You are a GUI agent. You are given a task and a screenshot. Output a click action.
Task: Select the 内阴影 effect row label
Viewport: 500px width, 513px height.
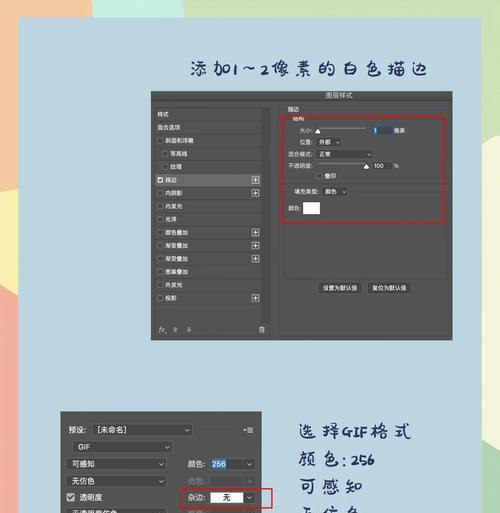pyautogui.click(x=174, y=193)
